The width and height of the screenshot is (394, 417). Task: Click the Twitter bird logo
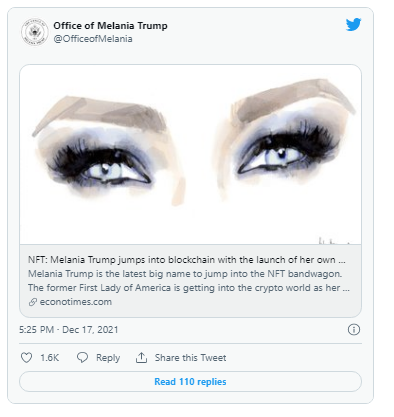click(x=353, y=25)
